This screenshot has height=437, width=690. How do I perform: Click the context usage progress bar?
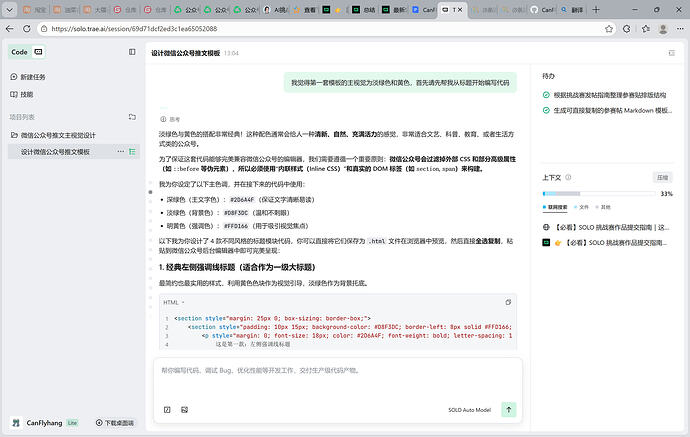(598, 193)
